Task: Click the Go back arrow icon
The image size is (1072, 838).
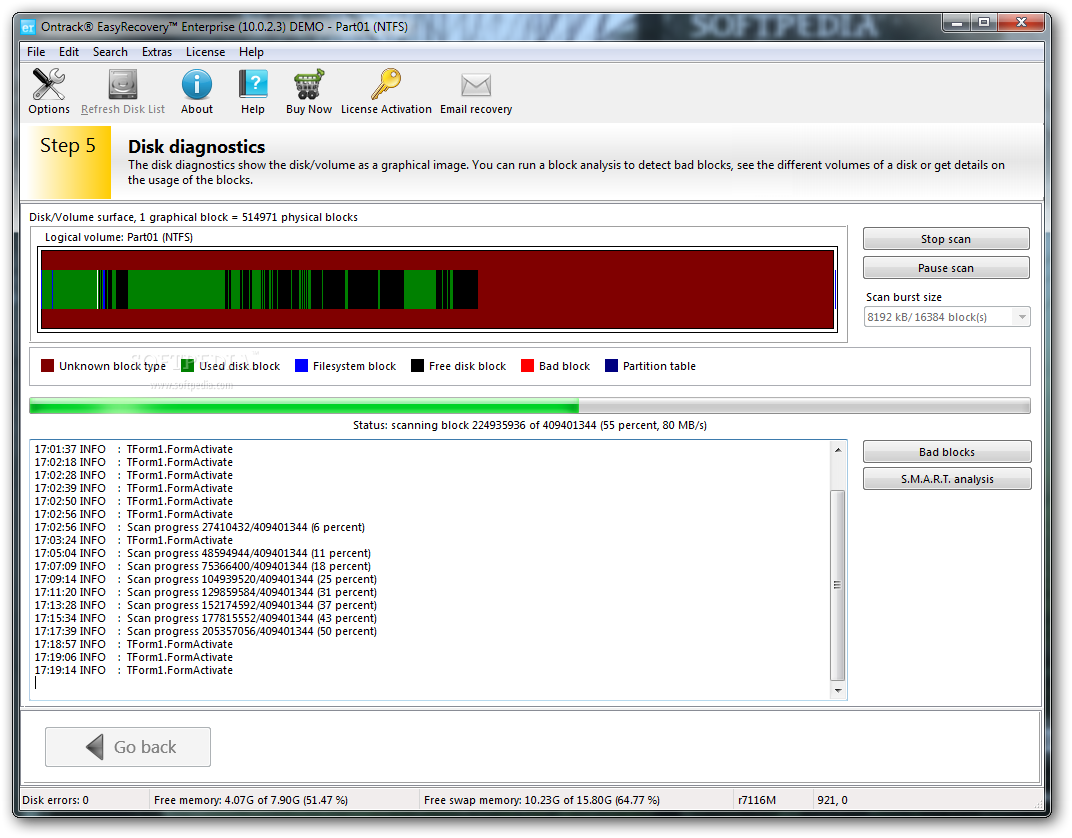Action: [x=95, y=746]
